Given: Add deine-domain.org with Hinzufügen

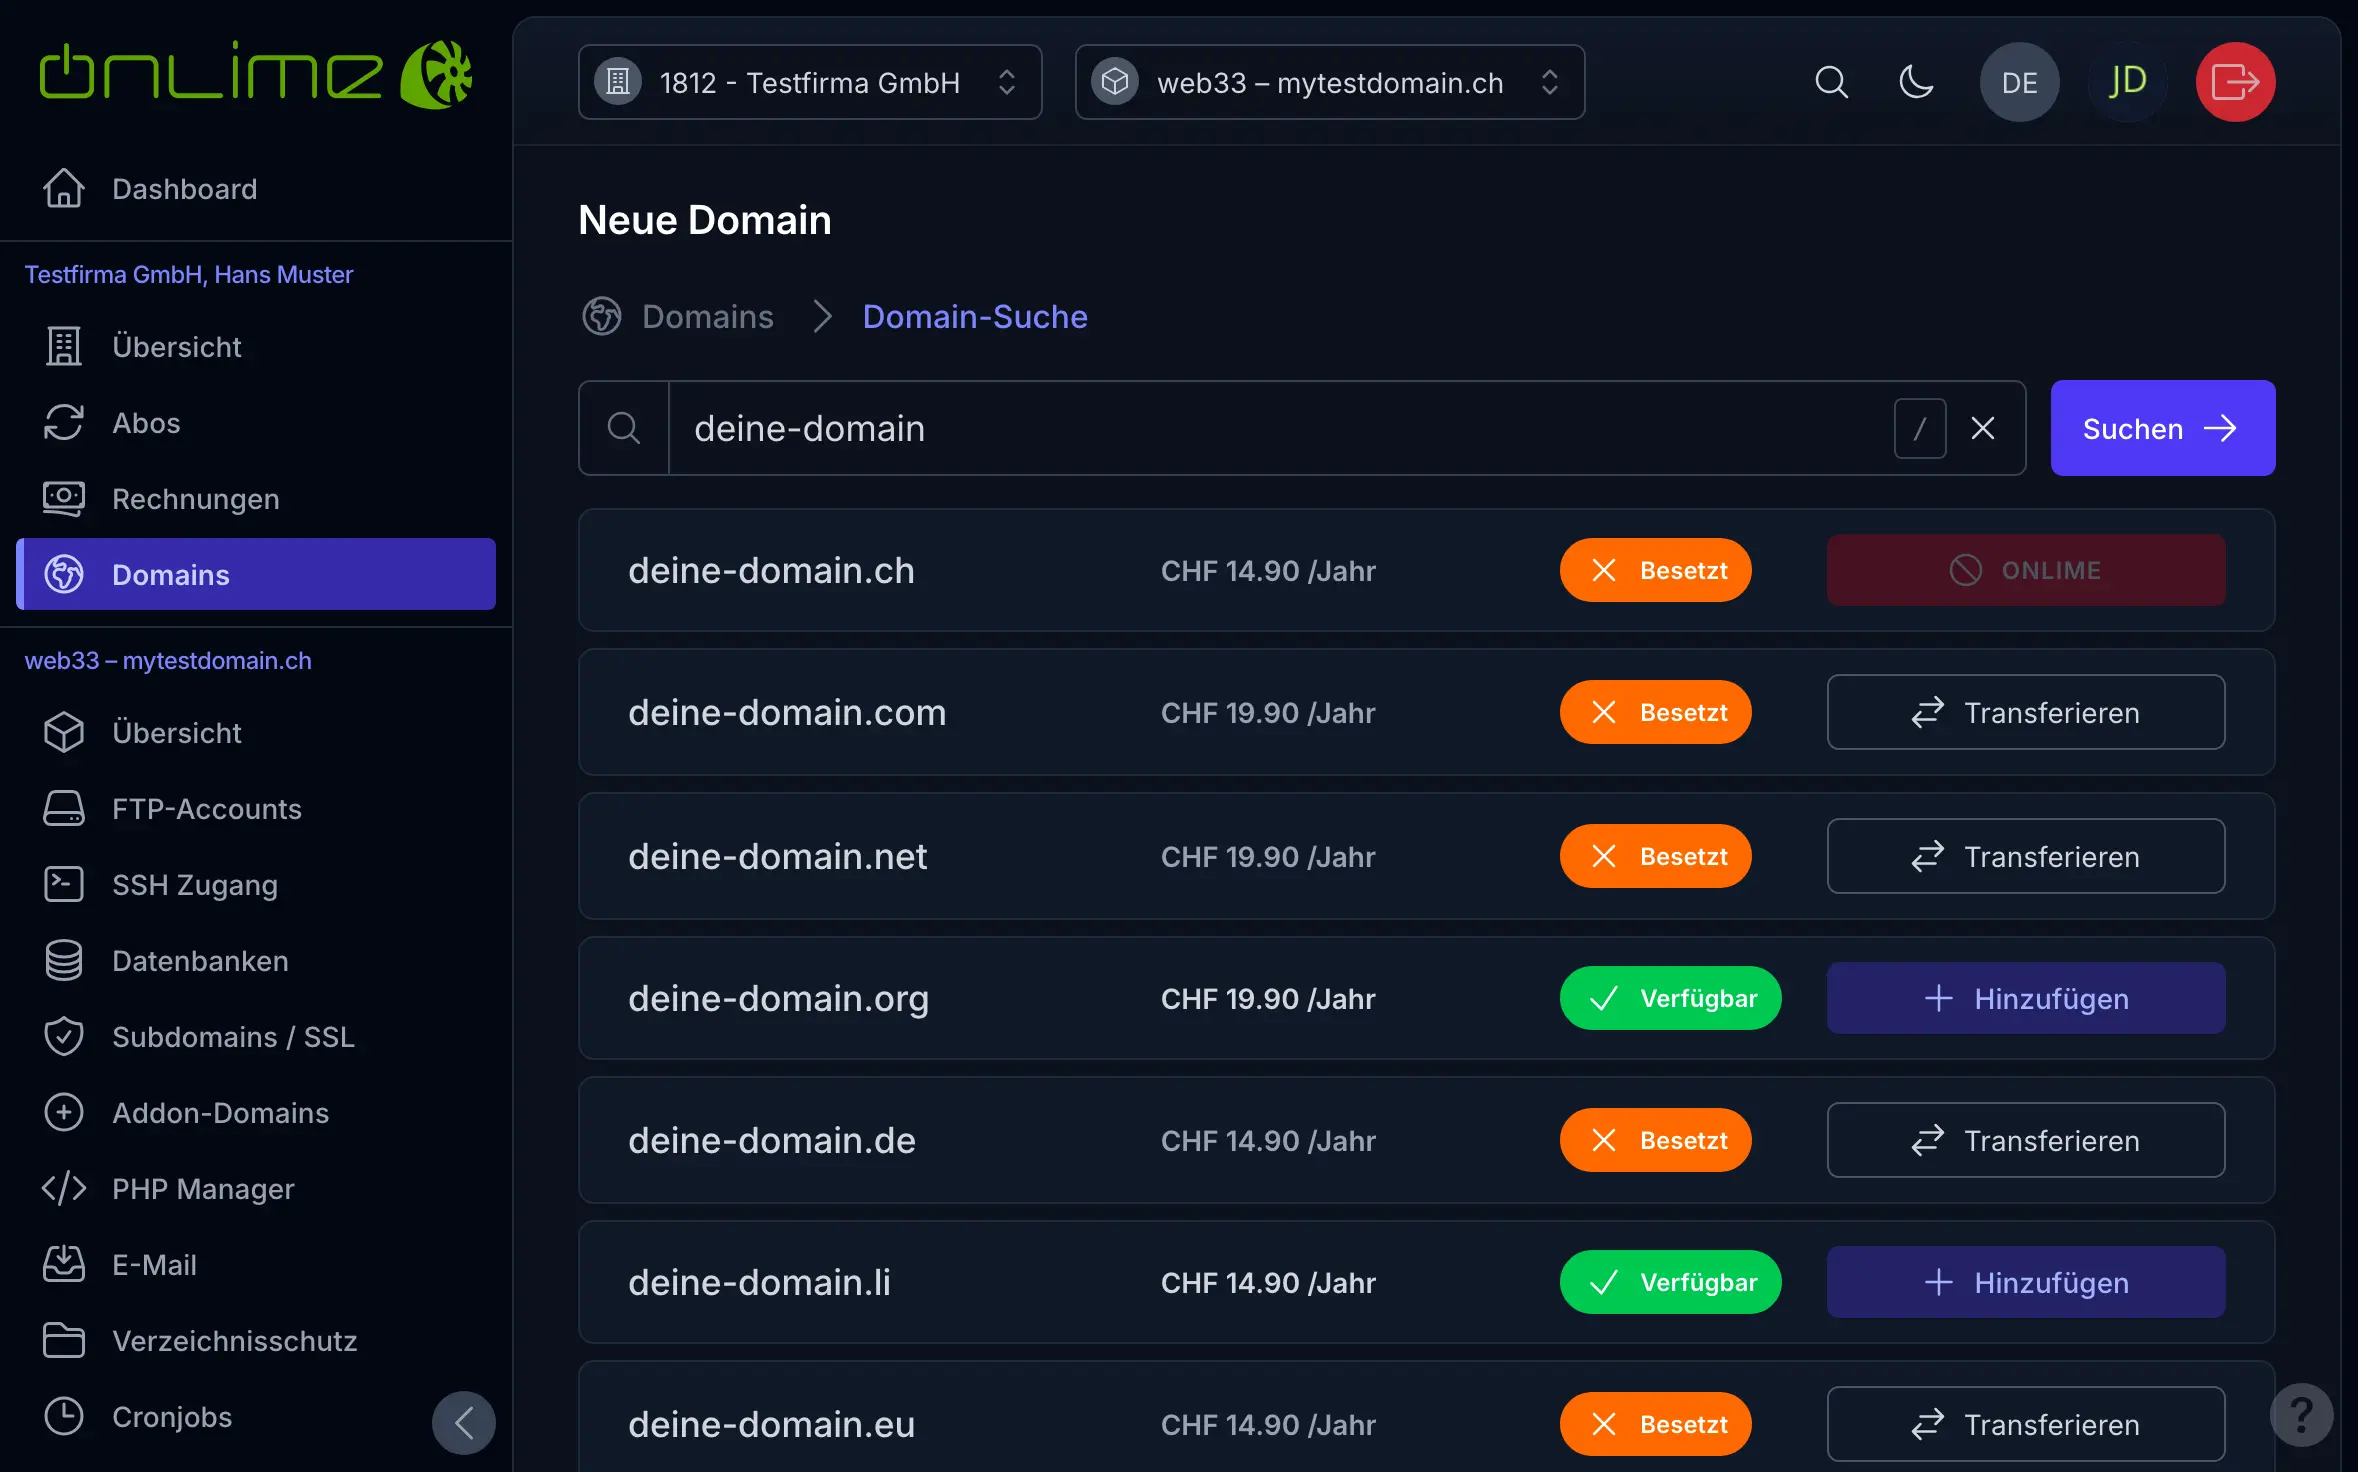Looking at the screenshot, I should [2025, 998].
